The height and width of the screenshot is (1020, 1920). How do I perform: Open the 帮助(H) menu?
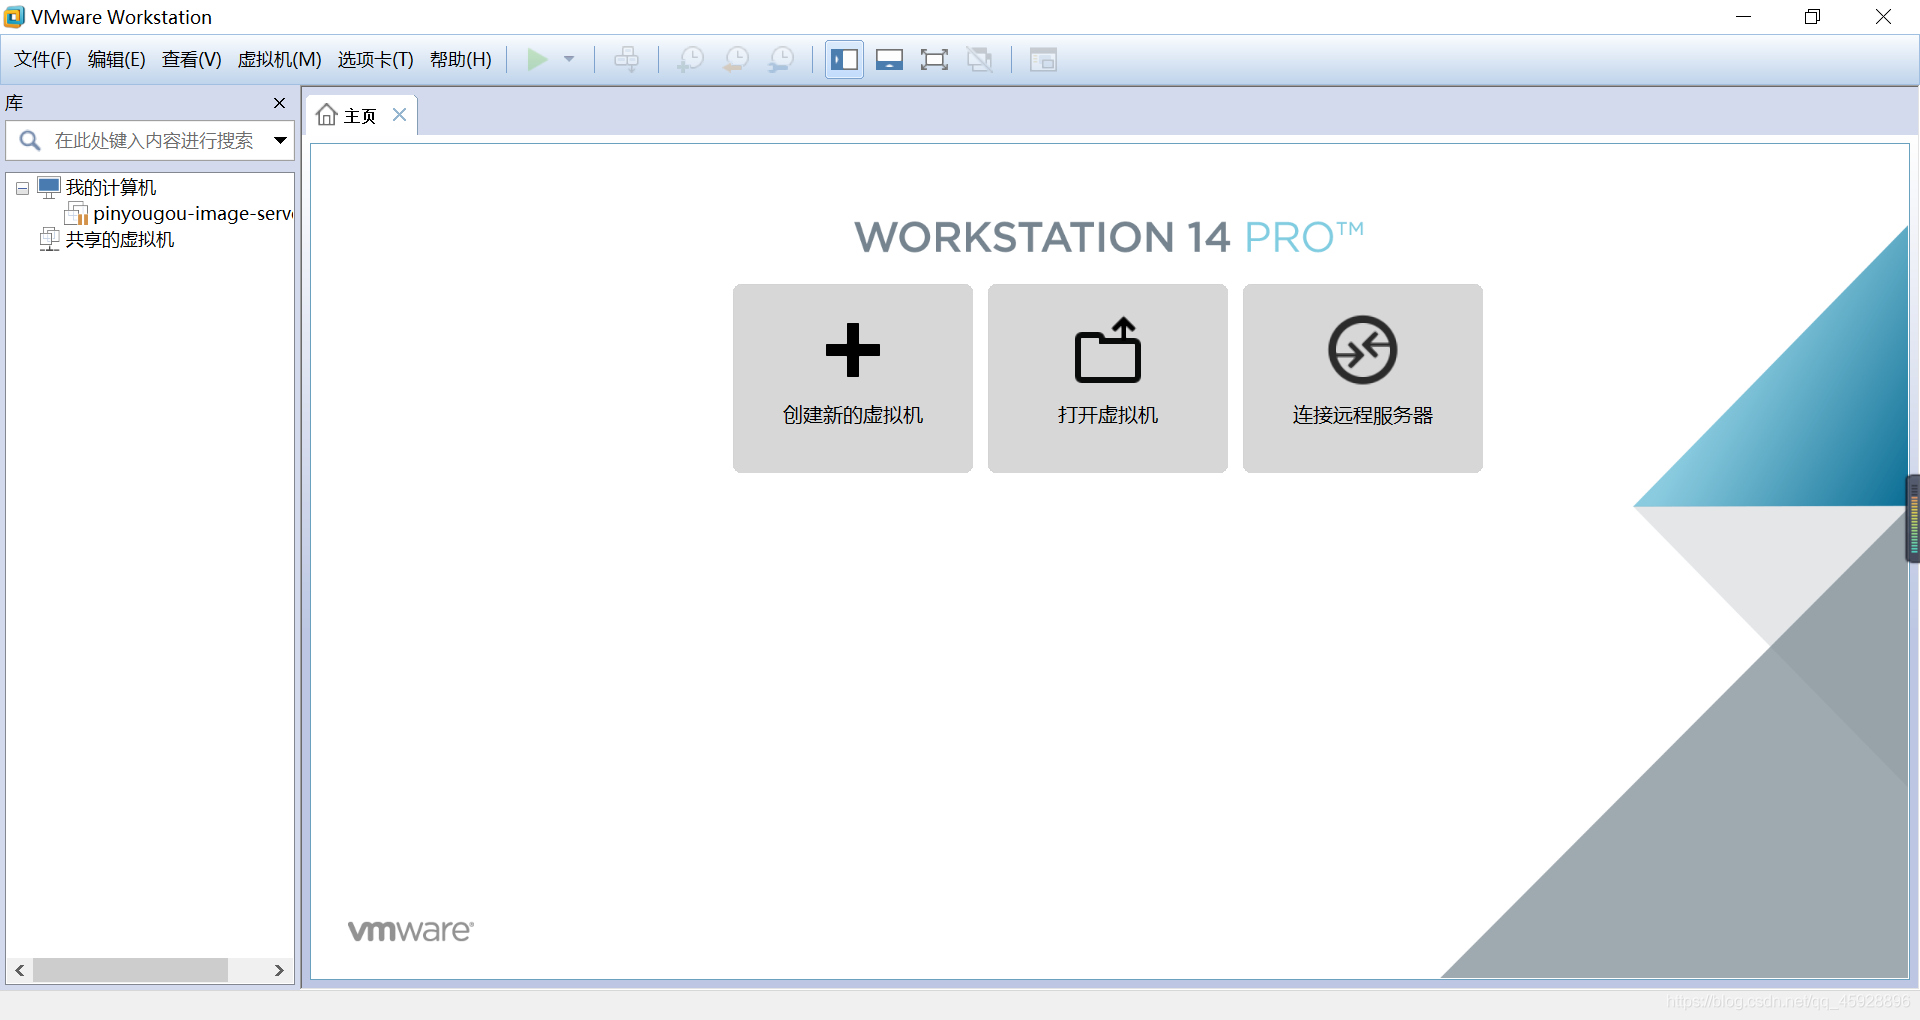coord(461,60)
